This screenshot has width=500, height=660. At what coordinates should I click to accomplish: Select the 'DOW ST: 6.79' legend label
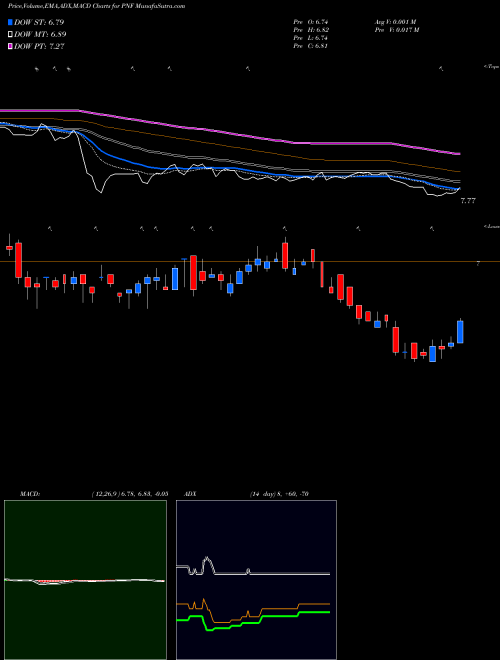click(39, 22)
